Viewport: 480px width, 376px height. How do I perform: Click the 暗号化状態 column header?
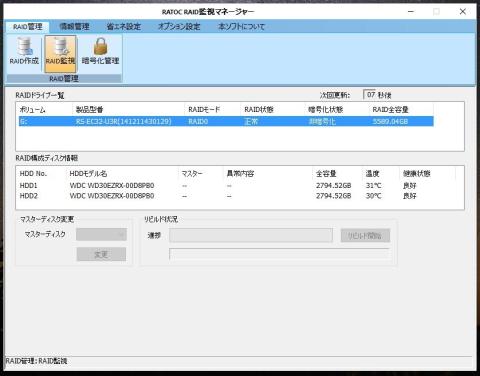[326, 110]
